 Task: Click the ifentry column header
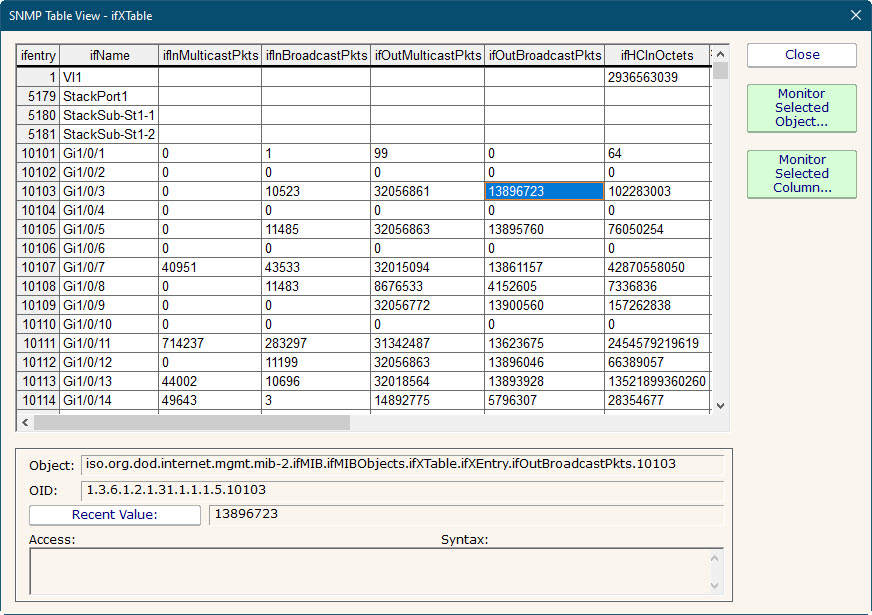[38, 55]
